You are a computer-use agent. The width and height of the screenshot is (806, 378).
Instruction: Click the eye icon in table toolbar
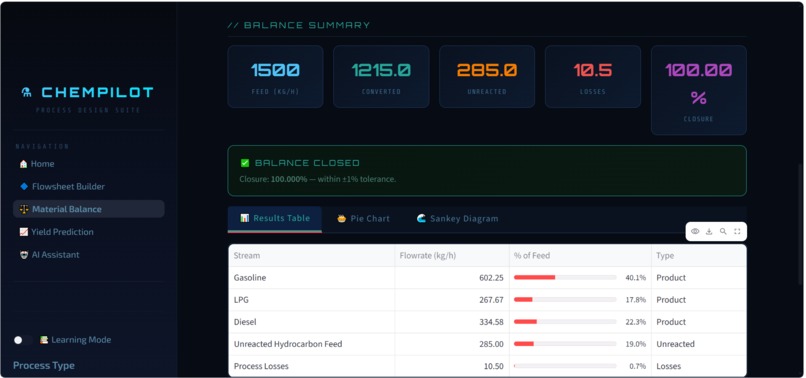(695, 231)
